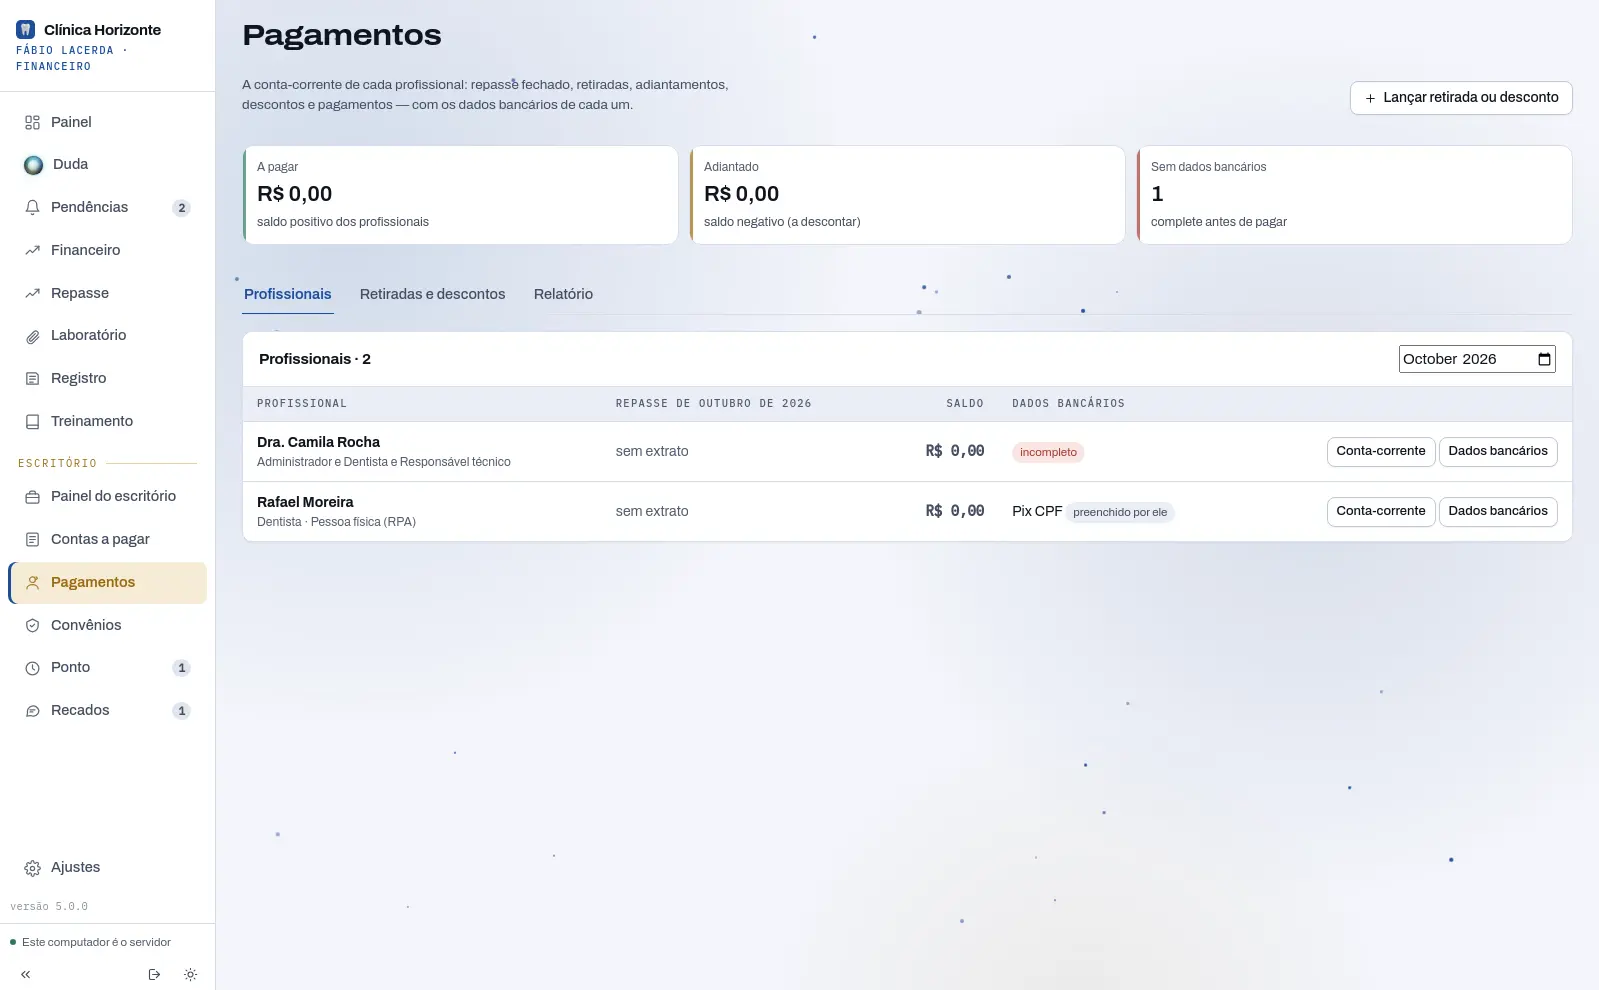Click the Ajustes gear icon
1599x990 pixels.
(32, 868)
